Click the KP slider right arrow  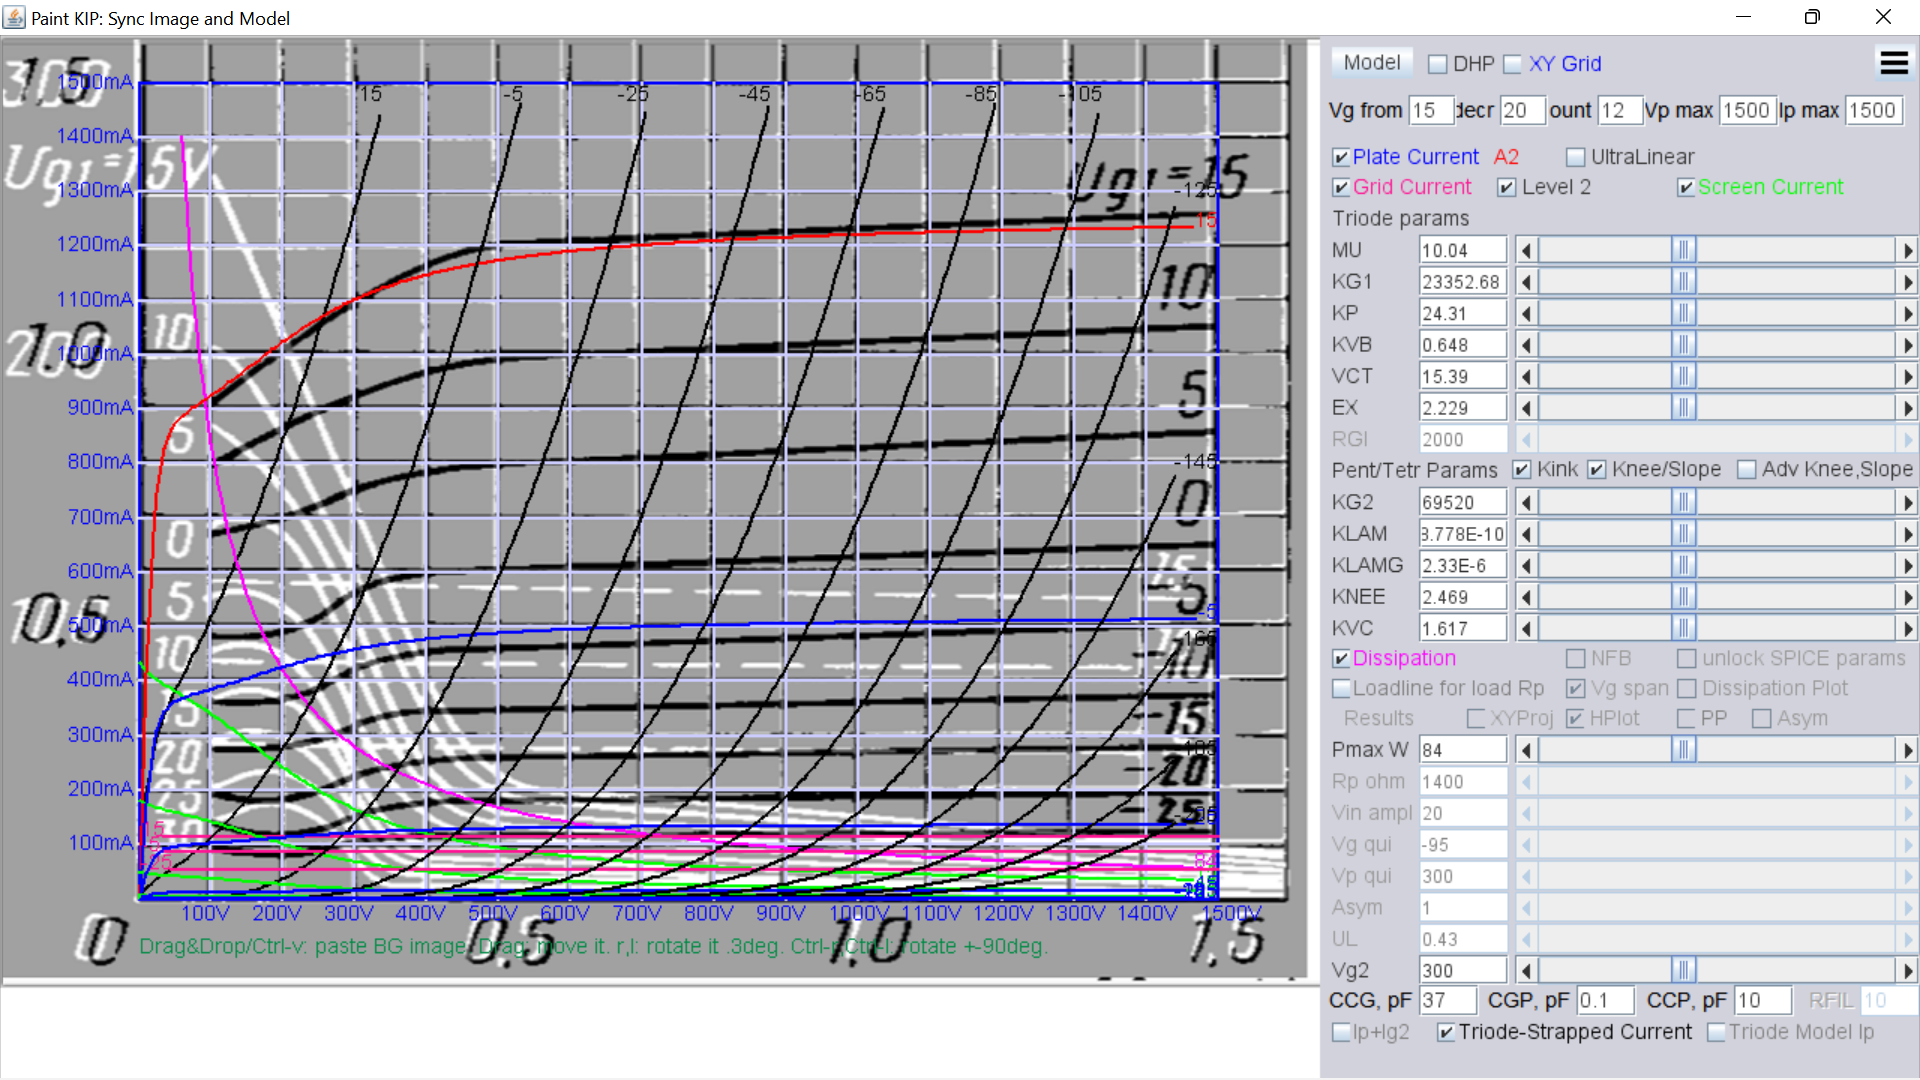tap(1907, 313)
